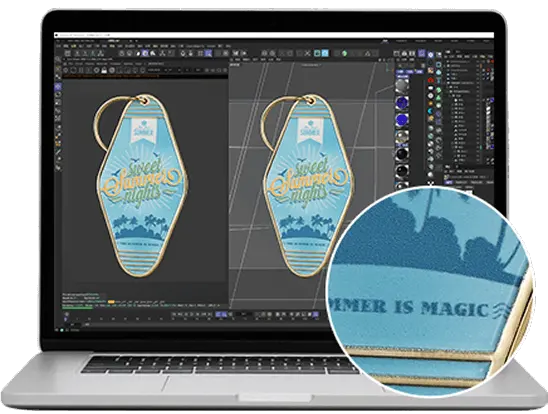
Task: Click the frame zero marker on the timeline
Action: 66,318
